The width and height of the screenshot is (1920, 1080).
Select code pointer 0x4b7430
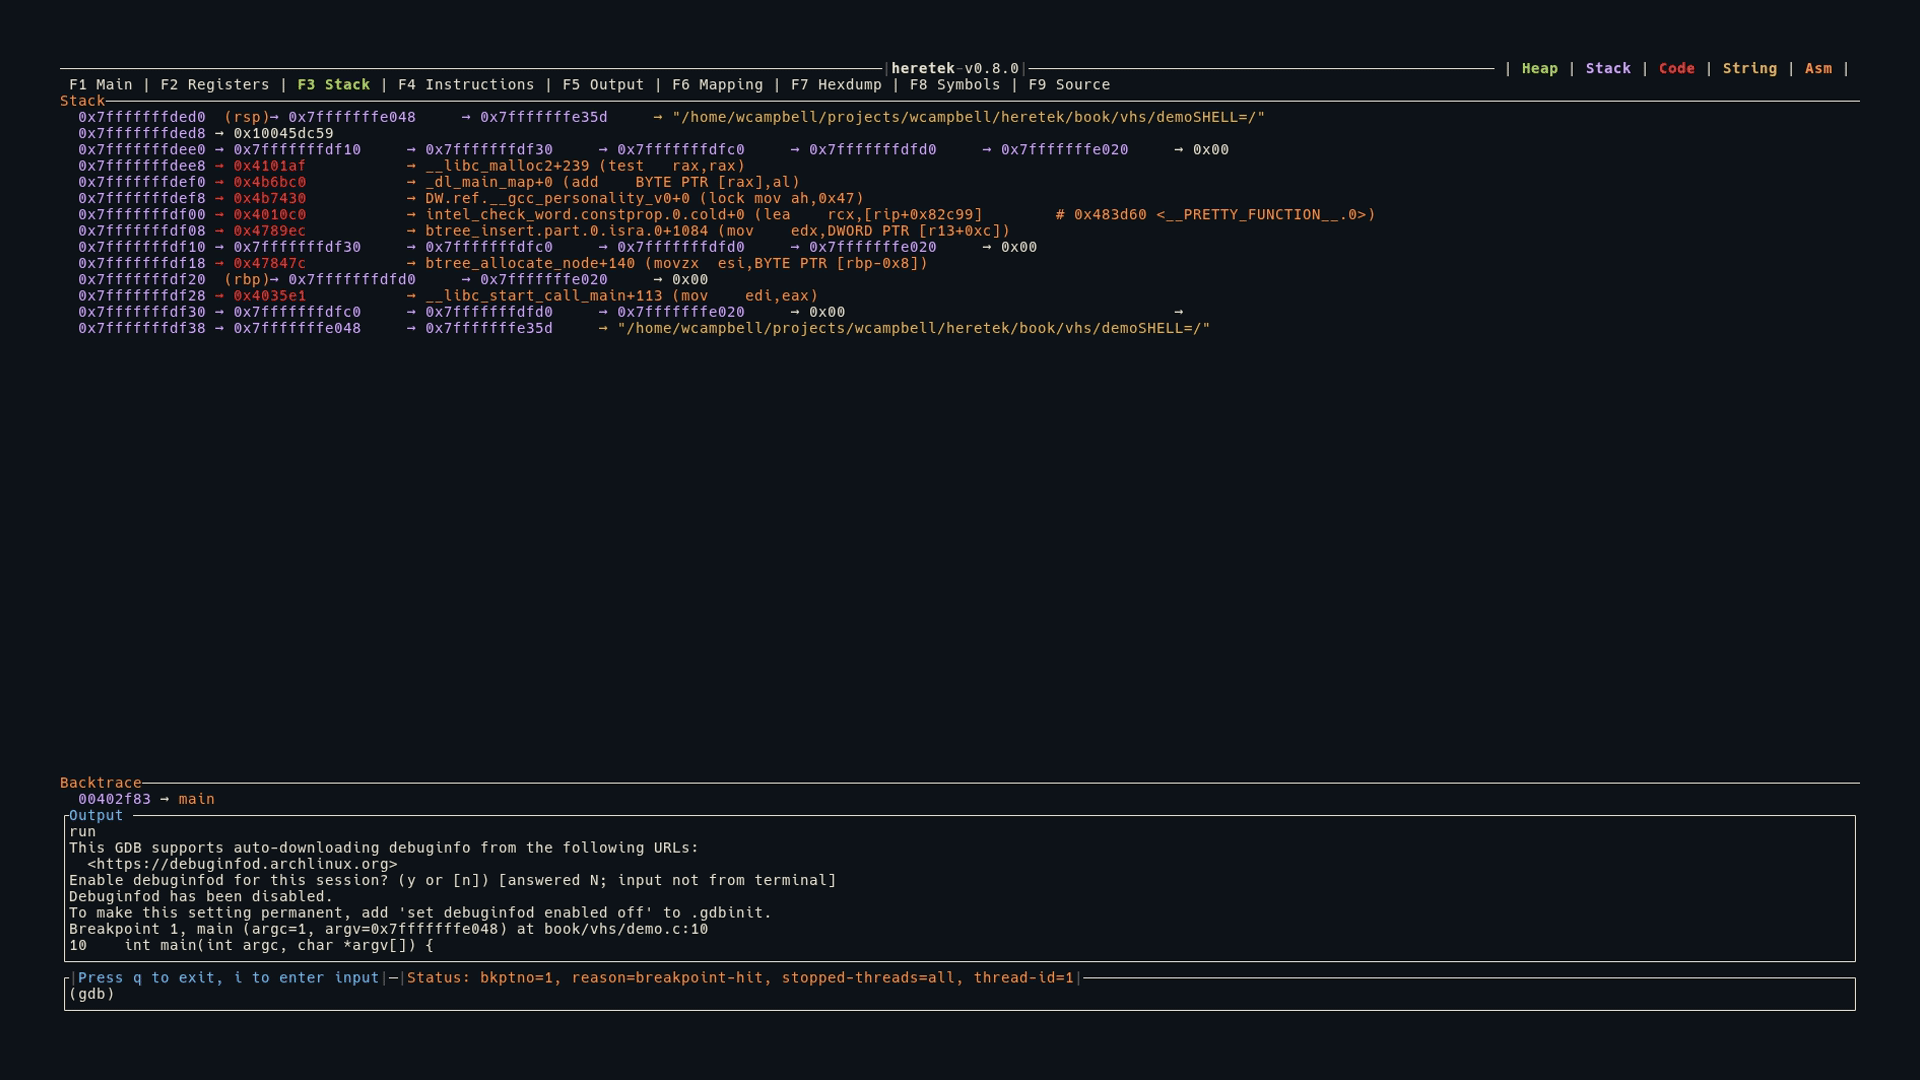click(x=269, y=199)
